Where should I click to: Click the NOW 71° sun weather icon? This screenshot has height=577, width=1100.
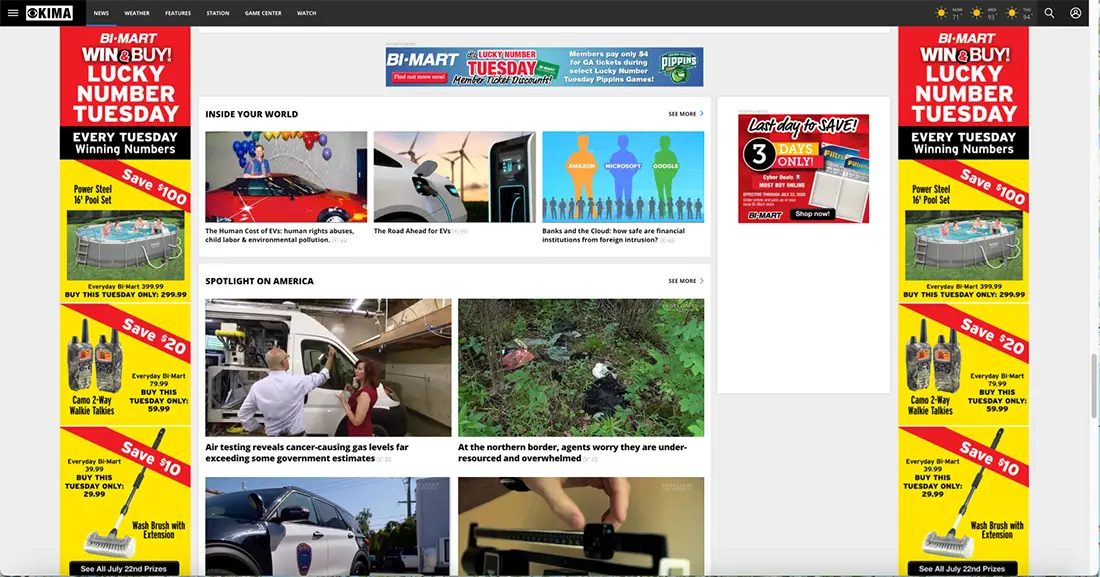(x=941, y=13)
